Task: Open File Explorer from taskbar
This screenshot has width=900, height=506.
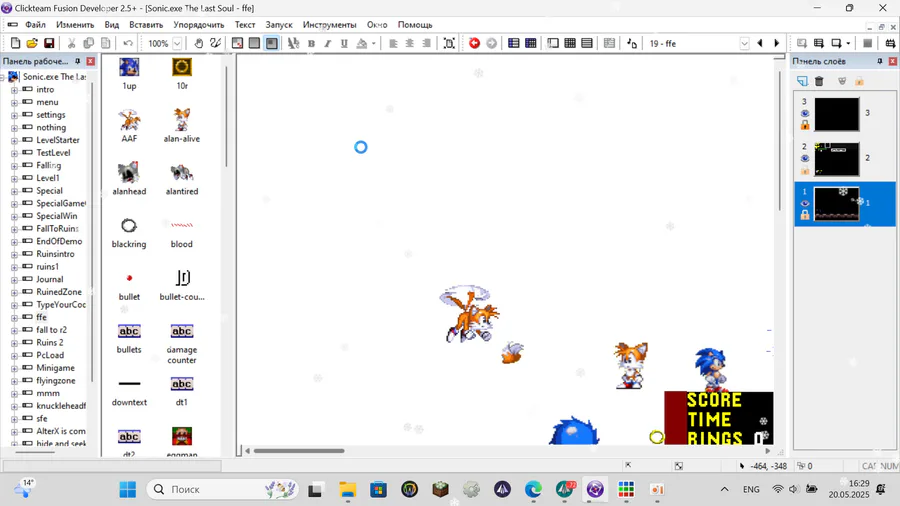Action: point(347,489)
